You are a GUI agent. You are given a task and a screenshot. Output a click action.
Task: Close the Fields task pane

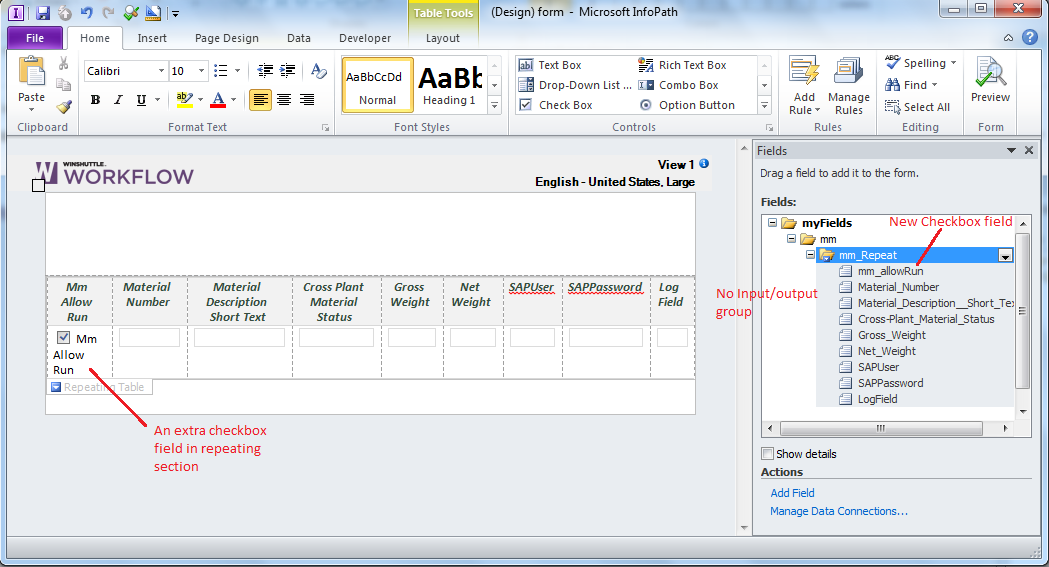[1029, 150]
